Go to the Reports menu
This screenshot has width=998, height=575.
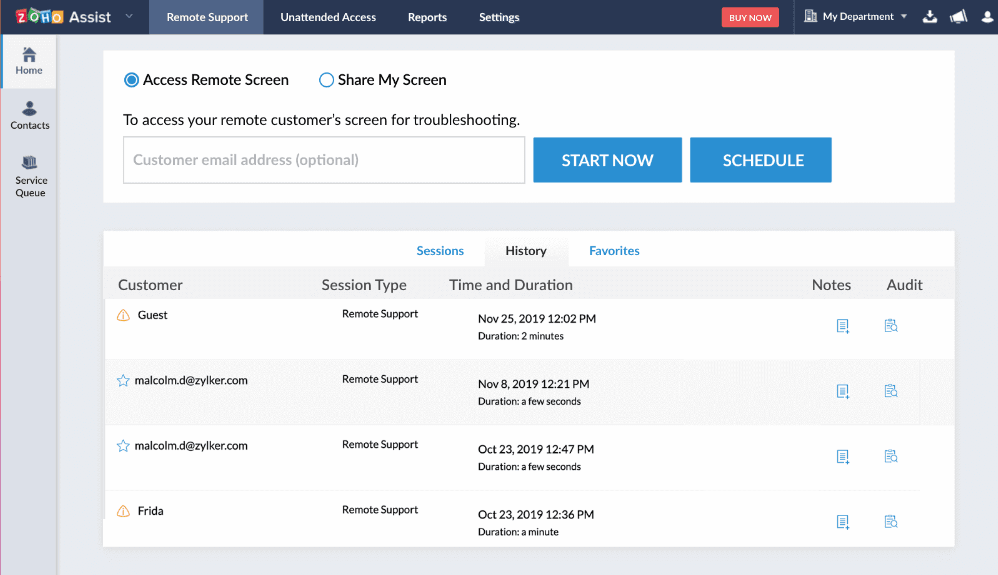pos(427,17)
